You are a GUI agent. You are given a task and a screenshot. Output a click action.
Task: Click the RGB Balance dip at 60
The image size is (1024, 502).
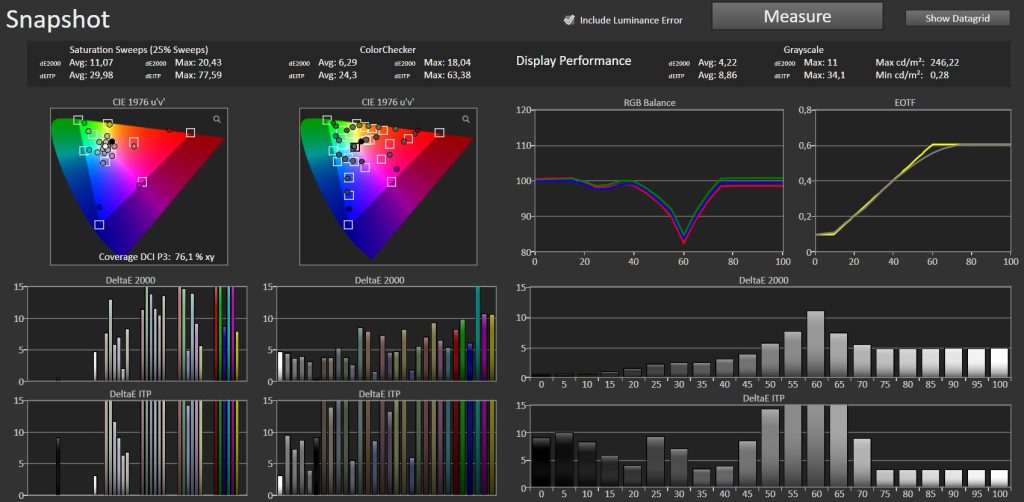(684, 238)
